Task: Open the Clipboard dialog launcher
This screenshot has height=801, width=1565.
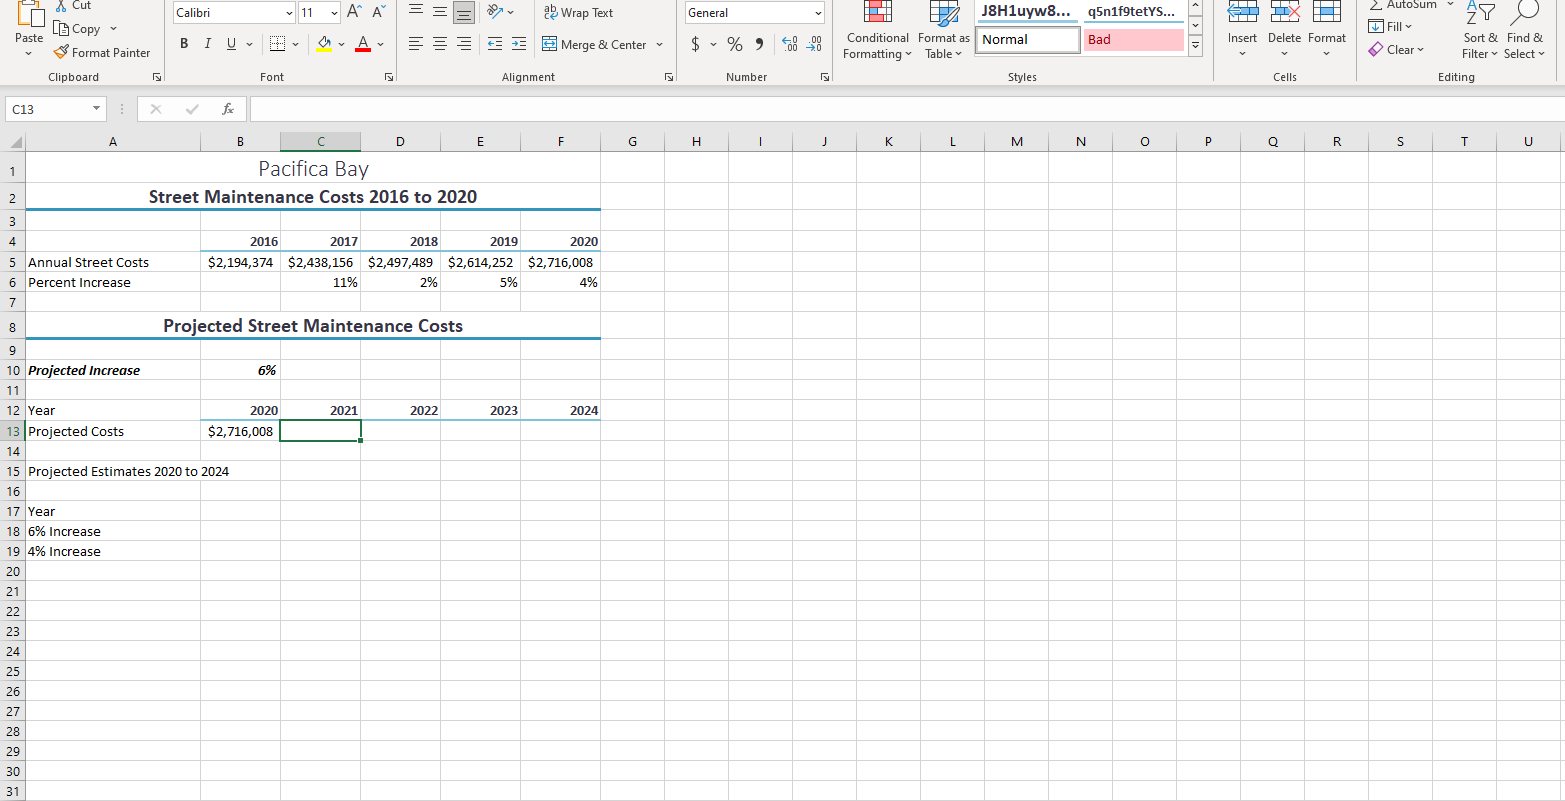Action: coord(156,77)
